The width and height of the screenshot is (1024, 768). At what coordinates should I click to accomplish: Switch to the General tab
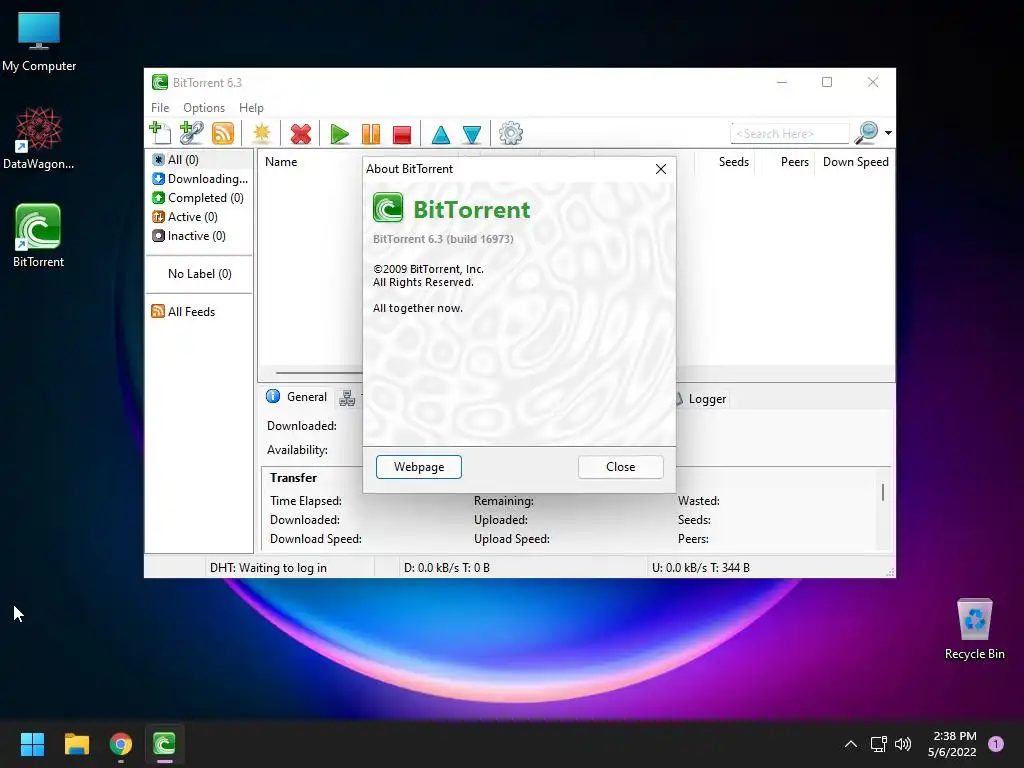(296, 397)
